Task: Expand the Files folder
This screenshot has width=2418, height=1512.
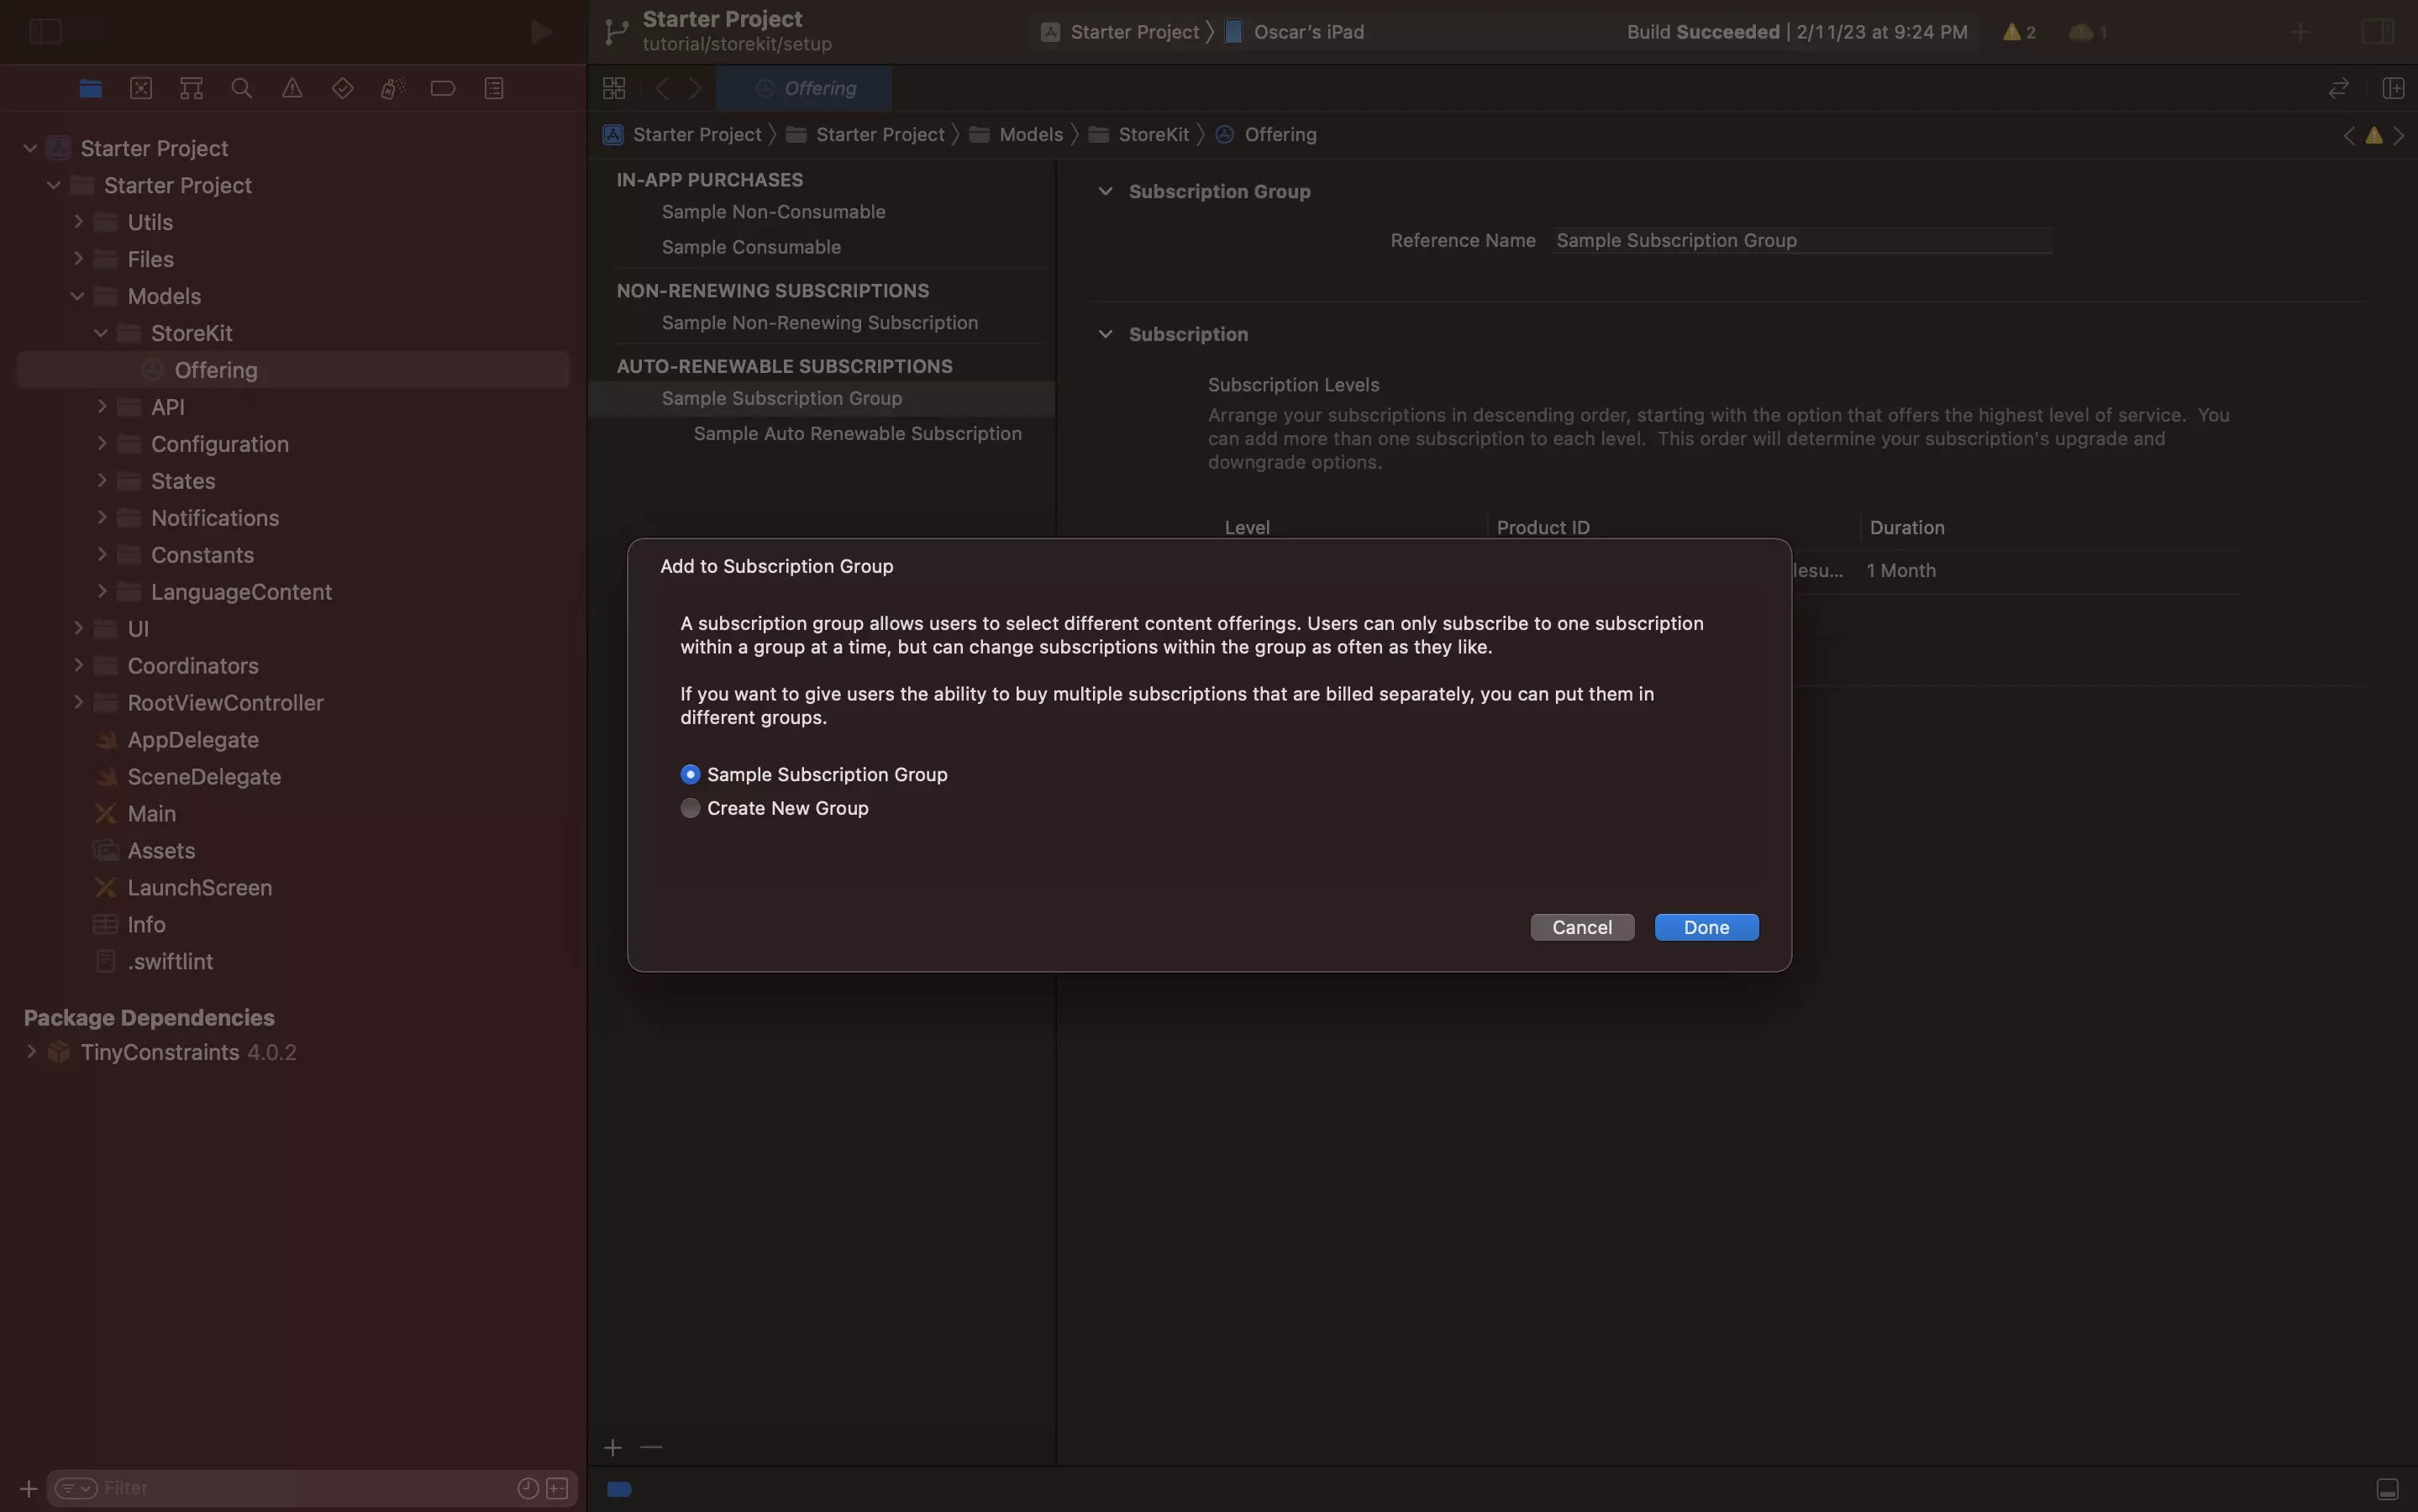Action: pyautogui.click(x=78, y=259)
